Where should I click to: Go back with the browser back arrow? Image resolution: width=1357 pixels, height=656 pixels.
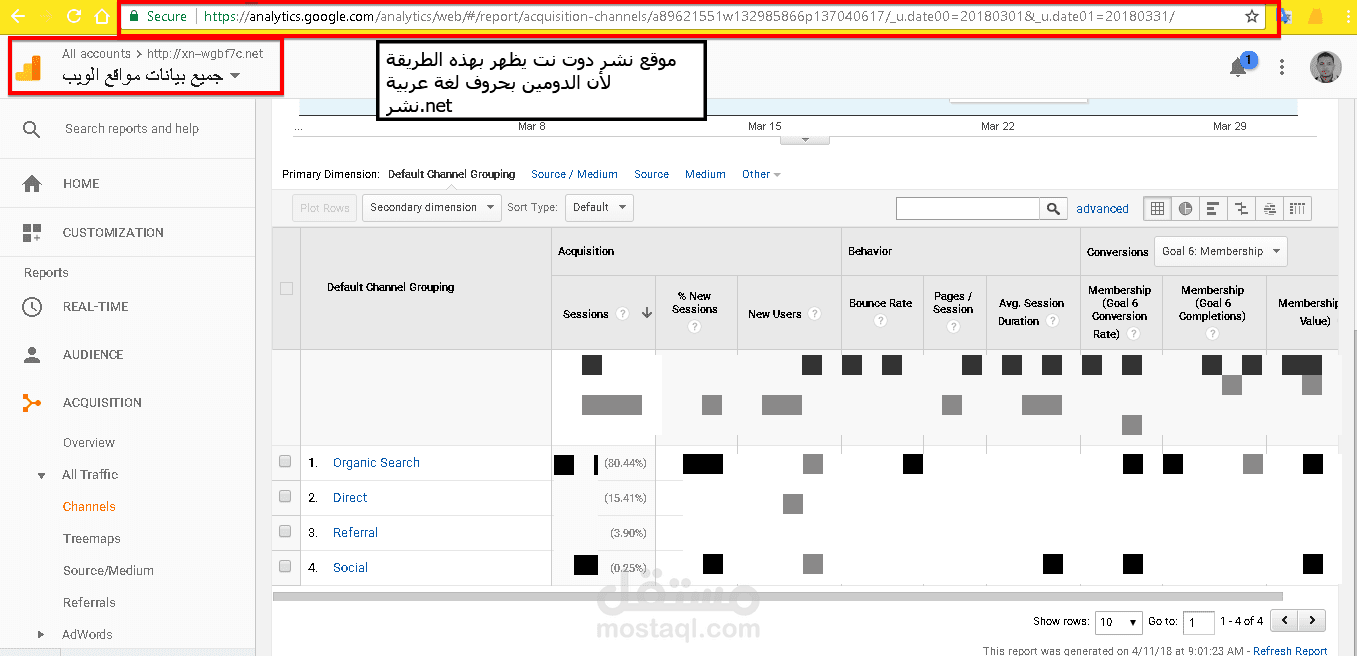(18, 16)
